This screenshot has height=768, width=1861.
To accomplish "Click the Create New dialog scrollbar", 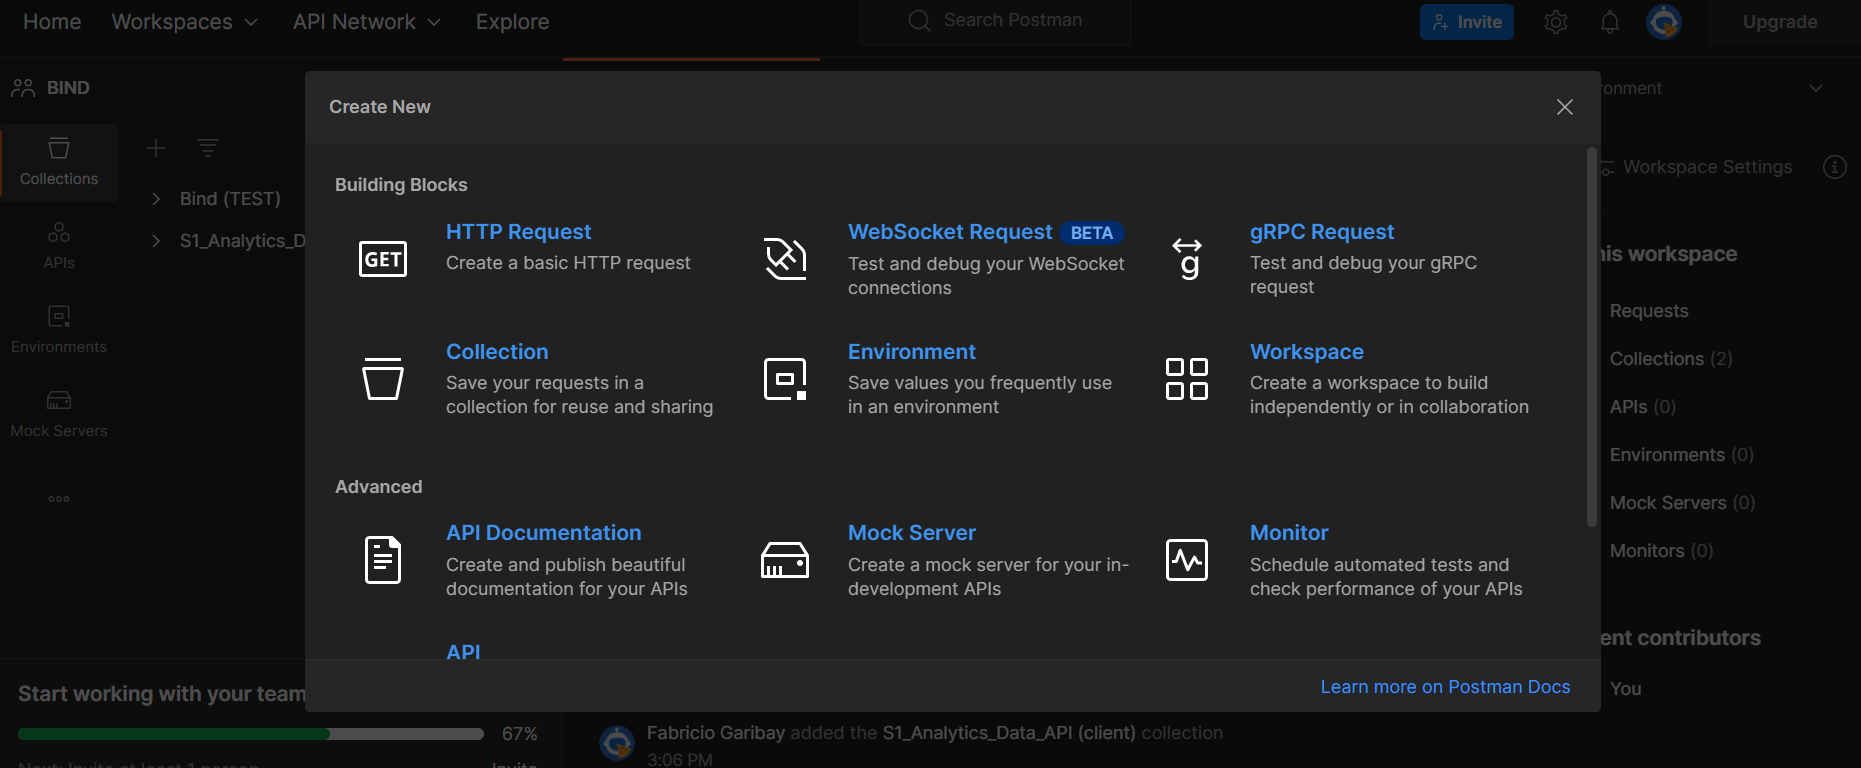I will tap(1592, 337).
